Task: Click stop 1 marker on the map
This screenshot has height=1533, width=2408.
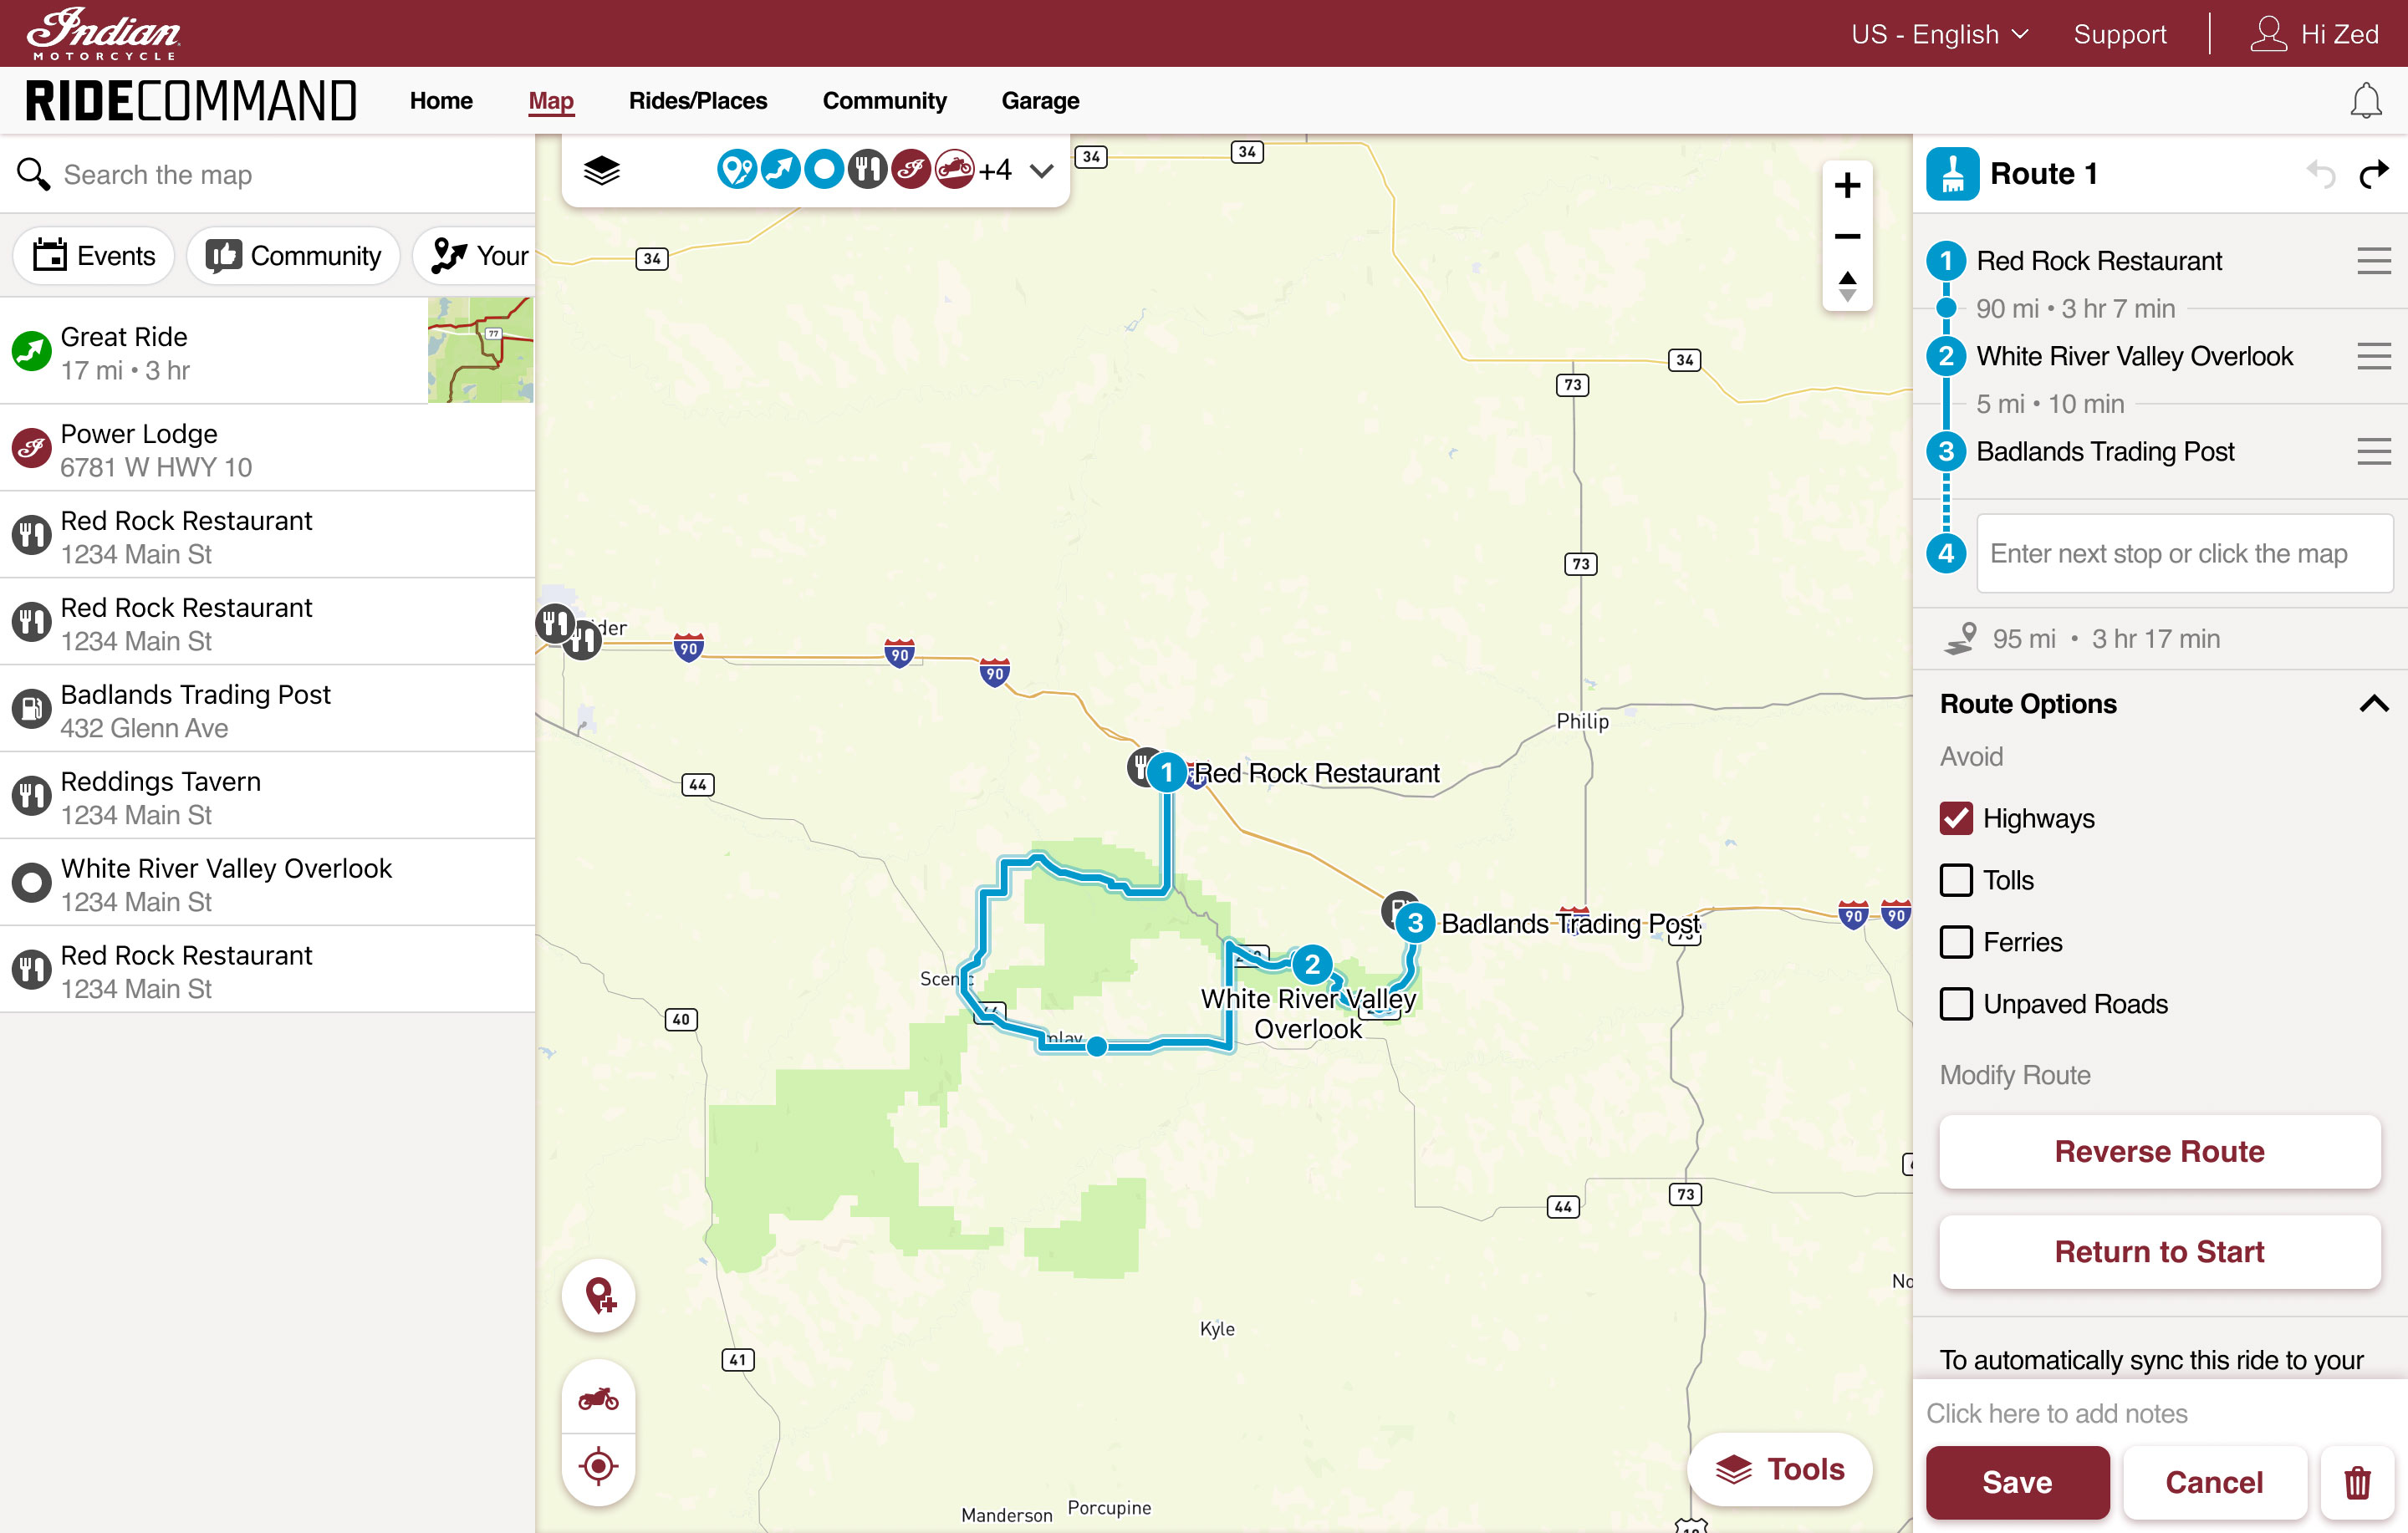Action: tap(1166, 772)
